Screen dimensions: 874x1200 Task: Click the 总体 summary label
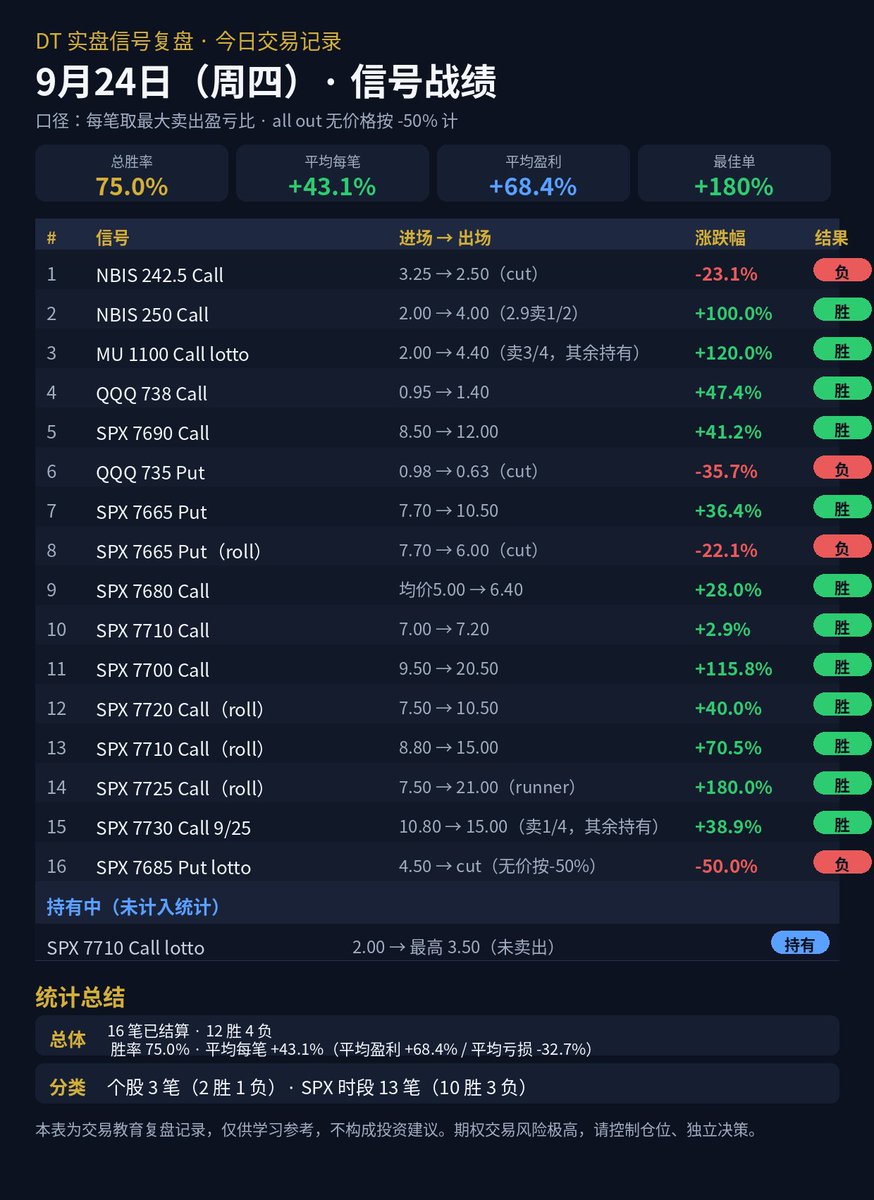[67, 1039]
